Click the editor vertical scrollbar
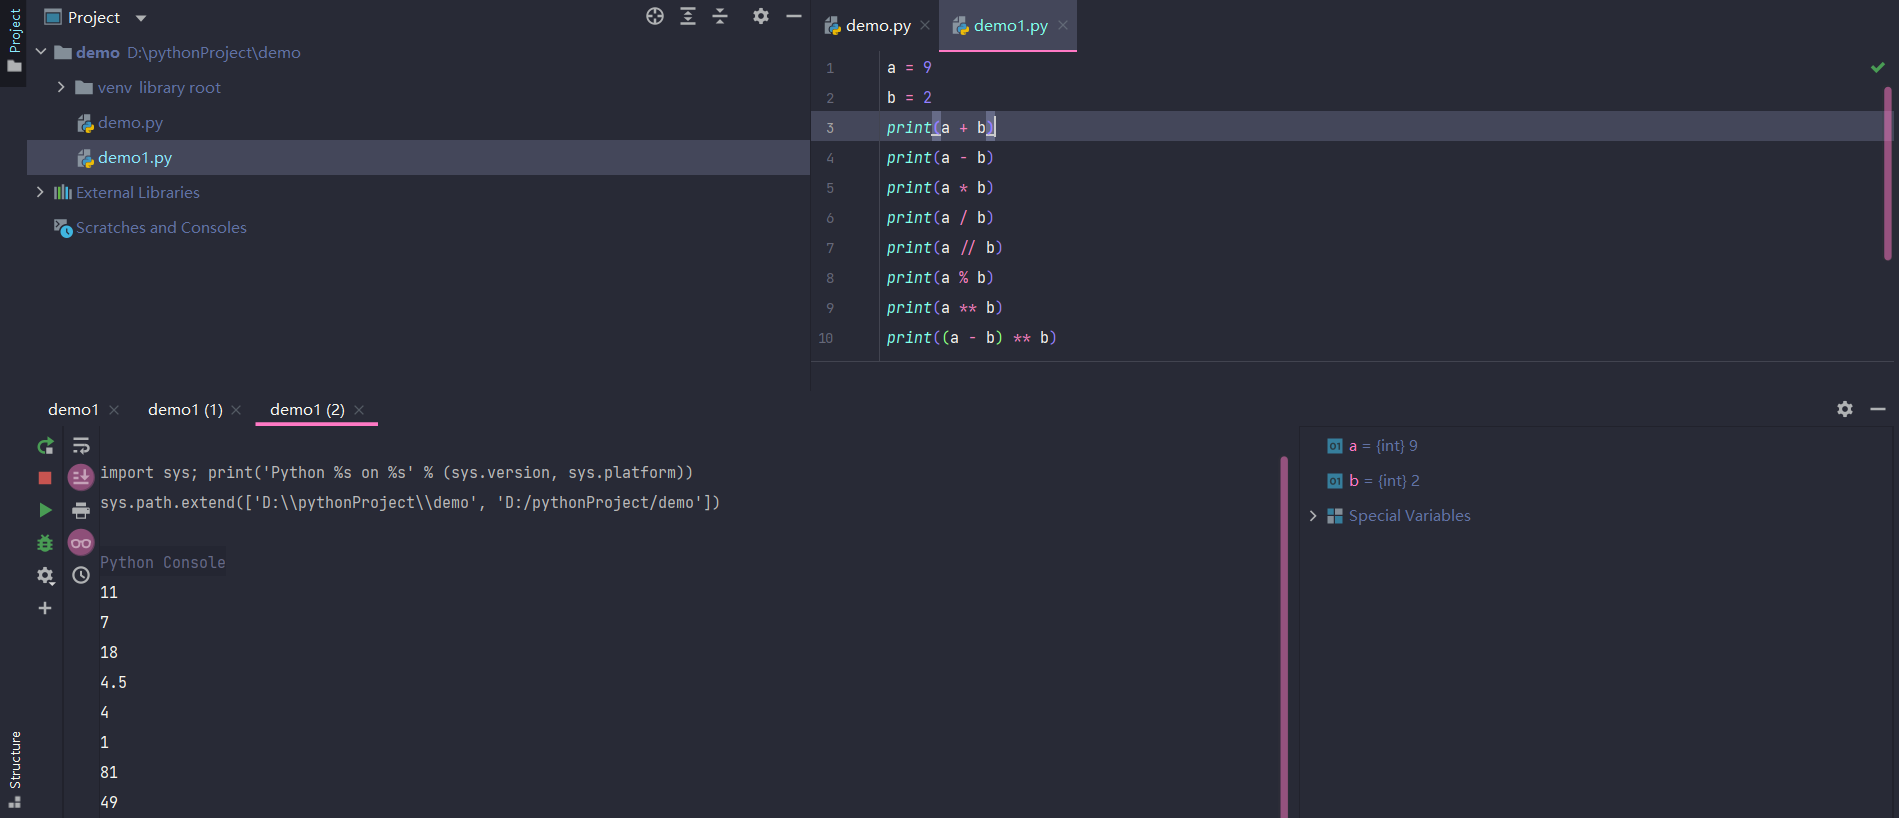 coord(1888,174)
